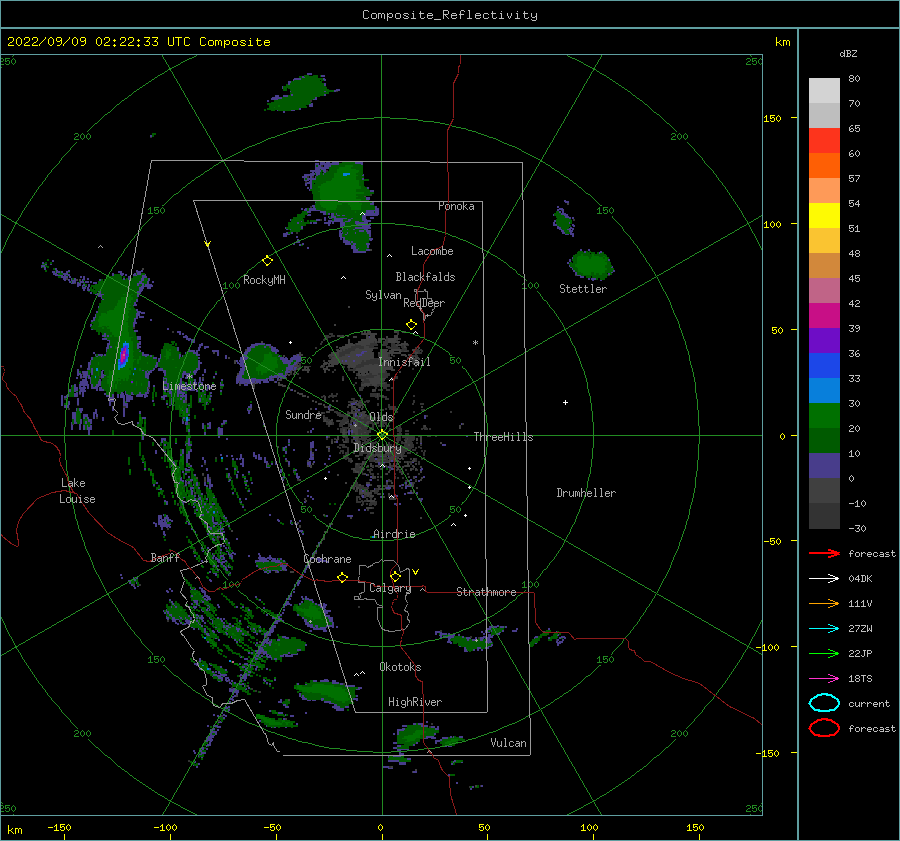
Task: Click the Sylvan label
Action: (383, 295)
